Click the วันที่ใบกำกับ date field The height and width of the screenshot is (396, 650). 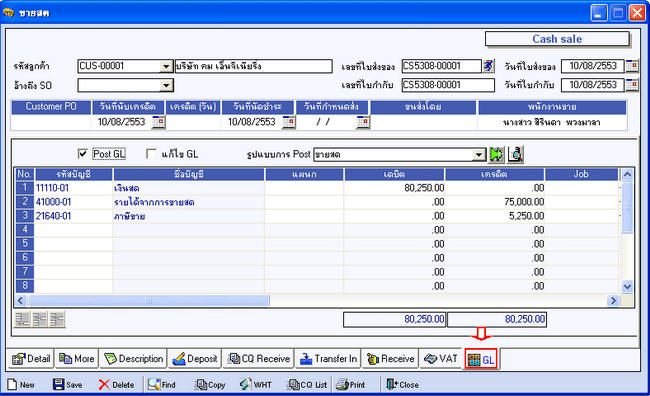[593, 85]
